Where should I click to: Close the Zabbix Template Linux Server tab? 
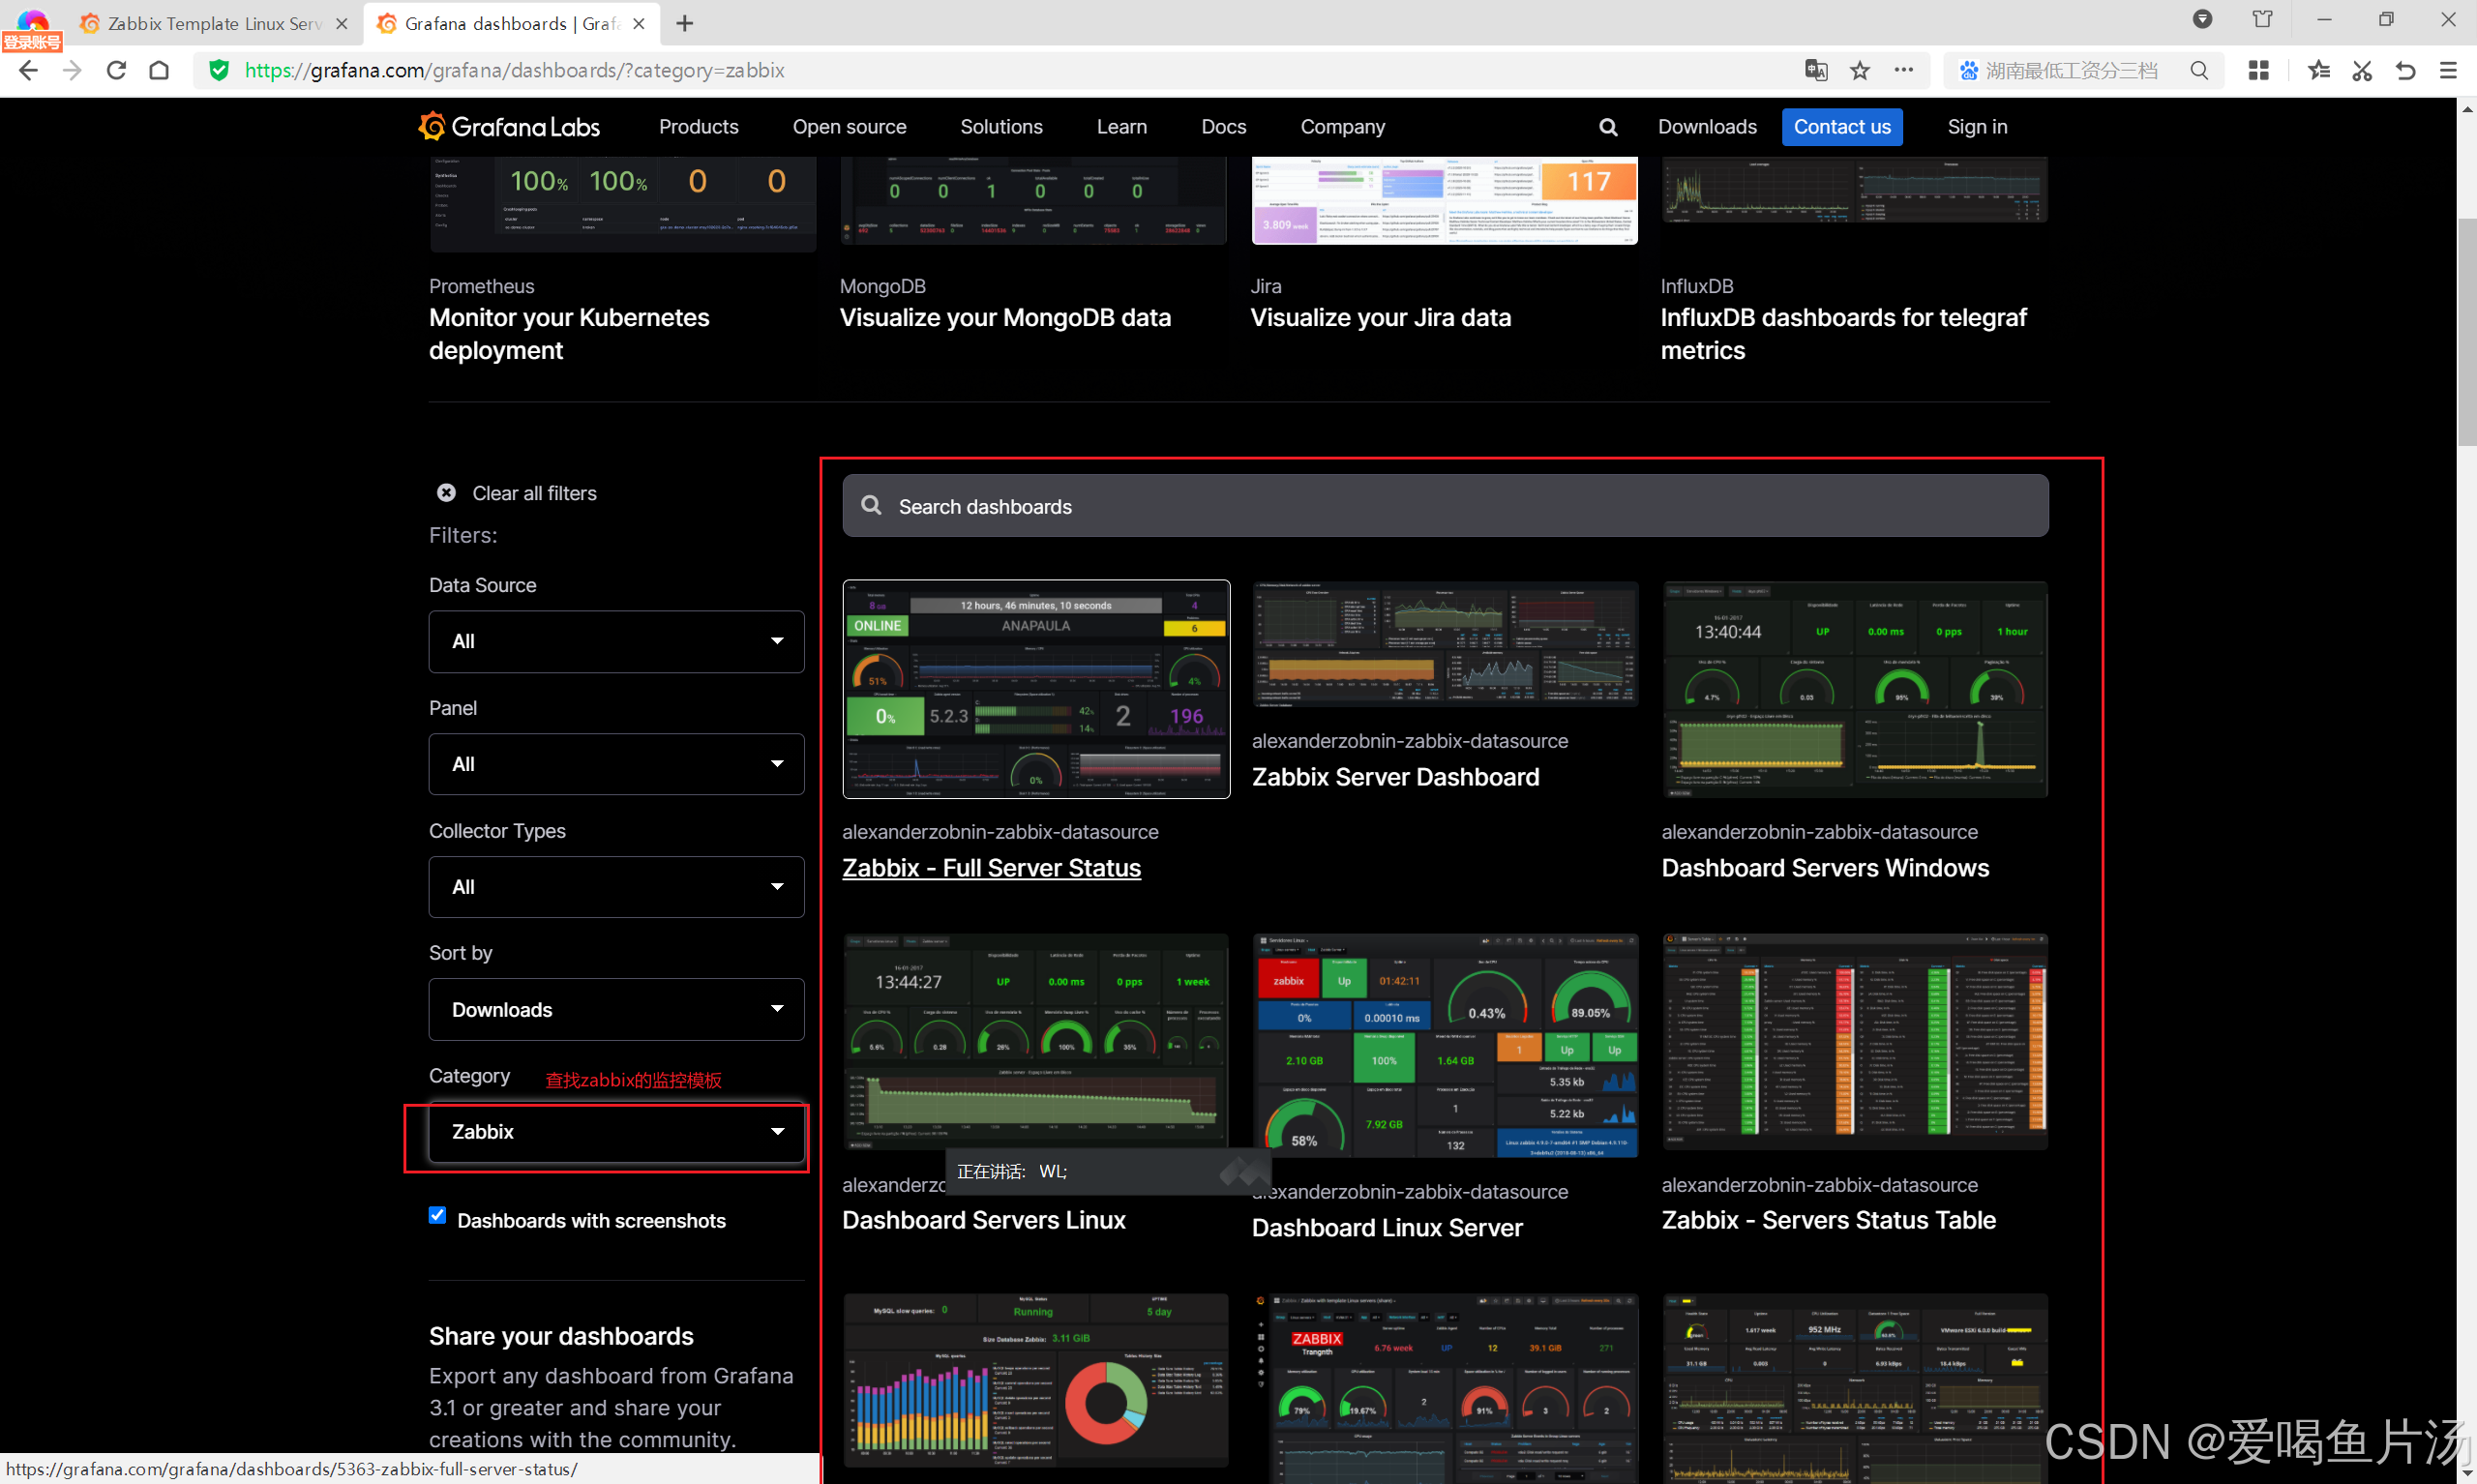pyautogui.click(x=342, y=24)
